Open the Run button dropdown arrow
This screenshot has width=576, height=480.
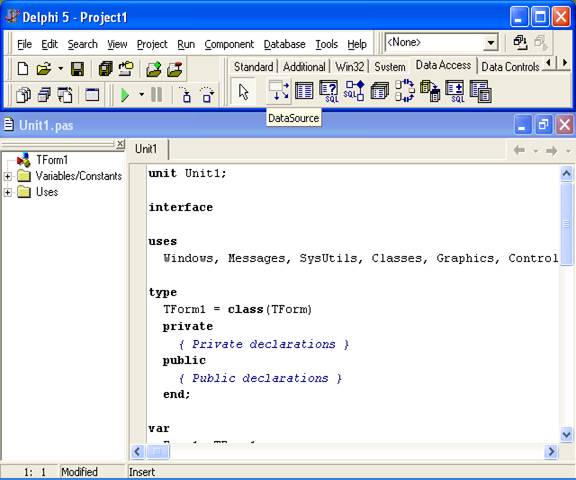141,95
